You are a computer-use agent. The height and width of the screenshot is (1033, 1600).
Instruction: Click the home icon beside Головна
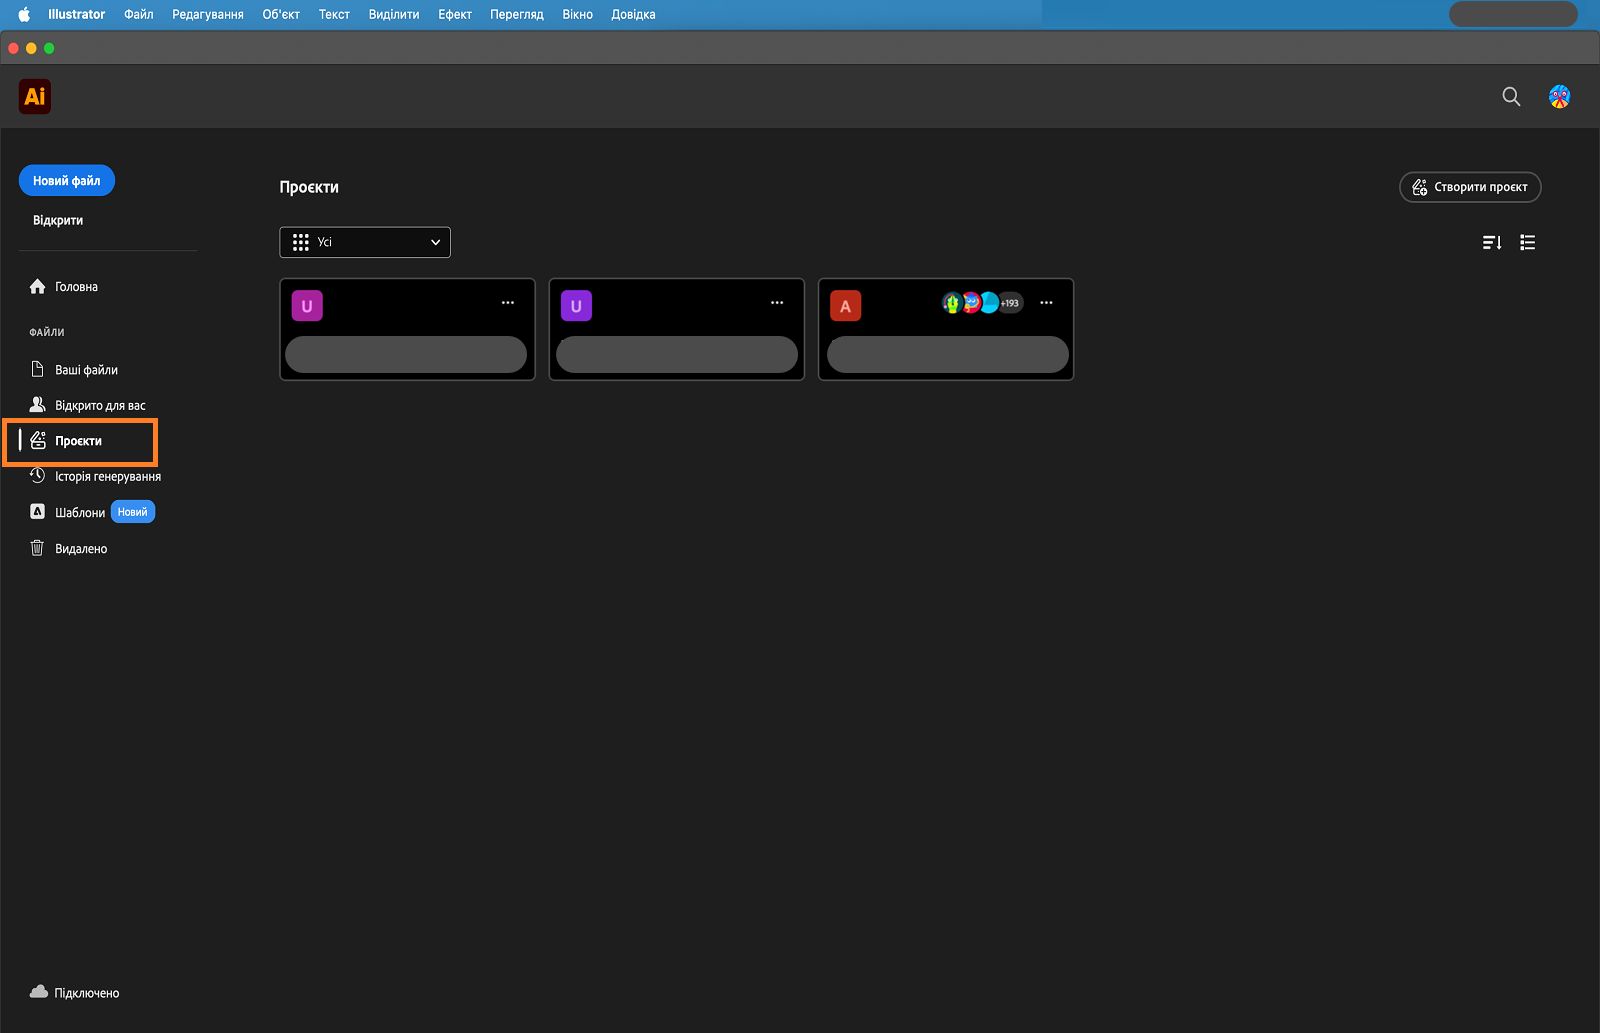(38, 287)
